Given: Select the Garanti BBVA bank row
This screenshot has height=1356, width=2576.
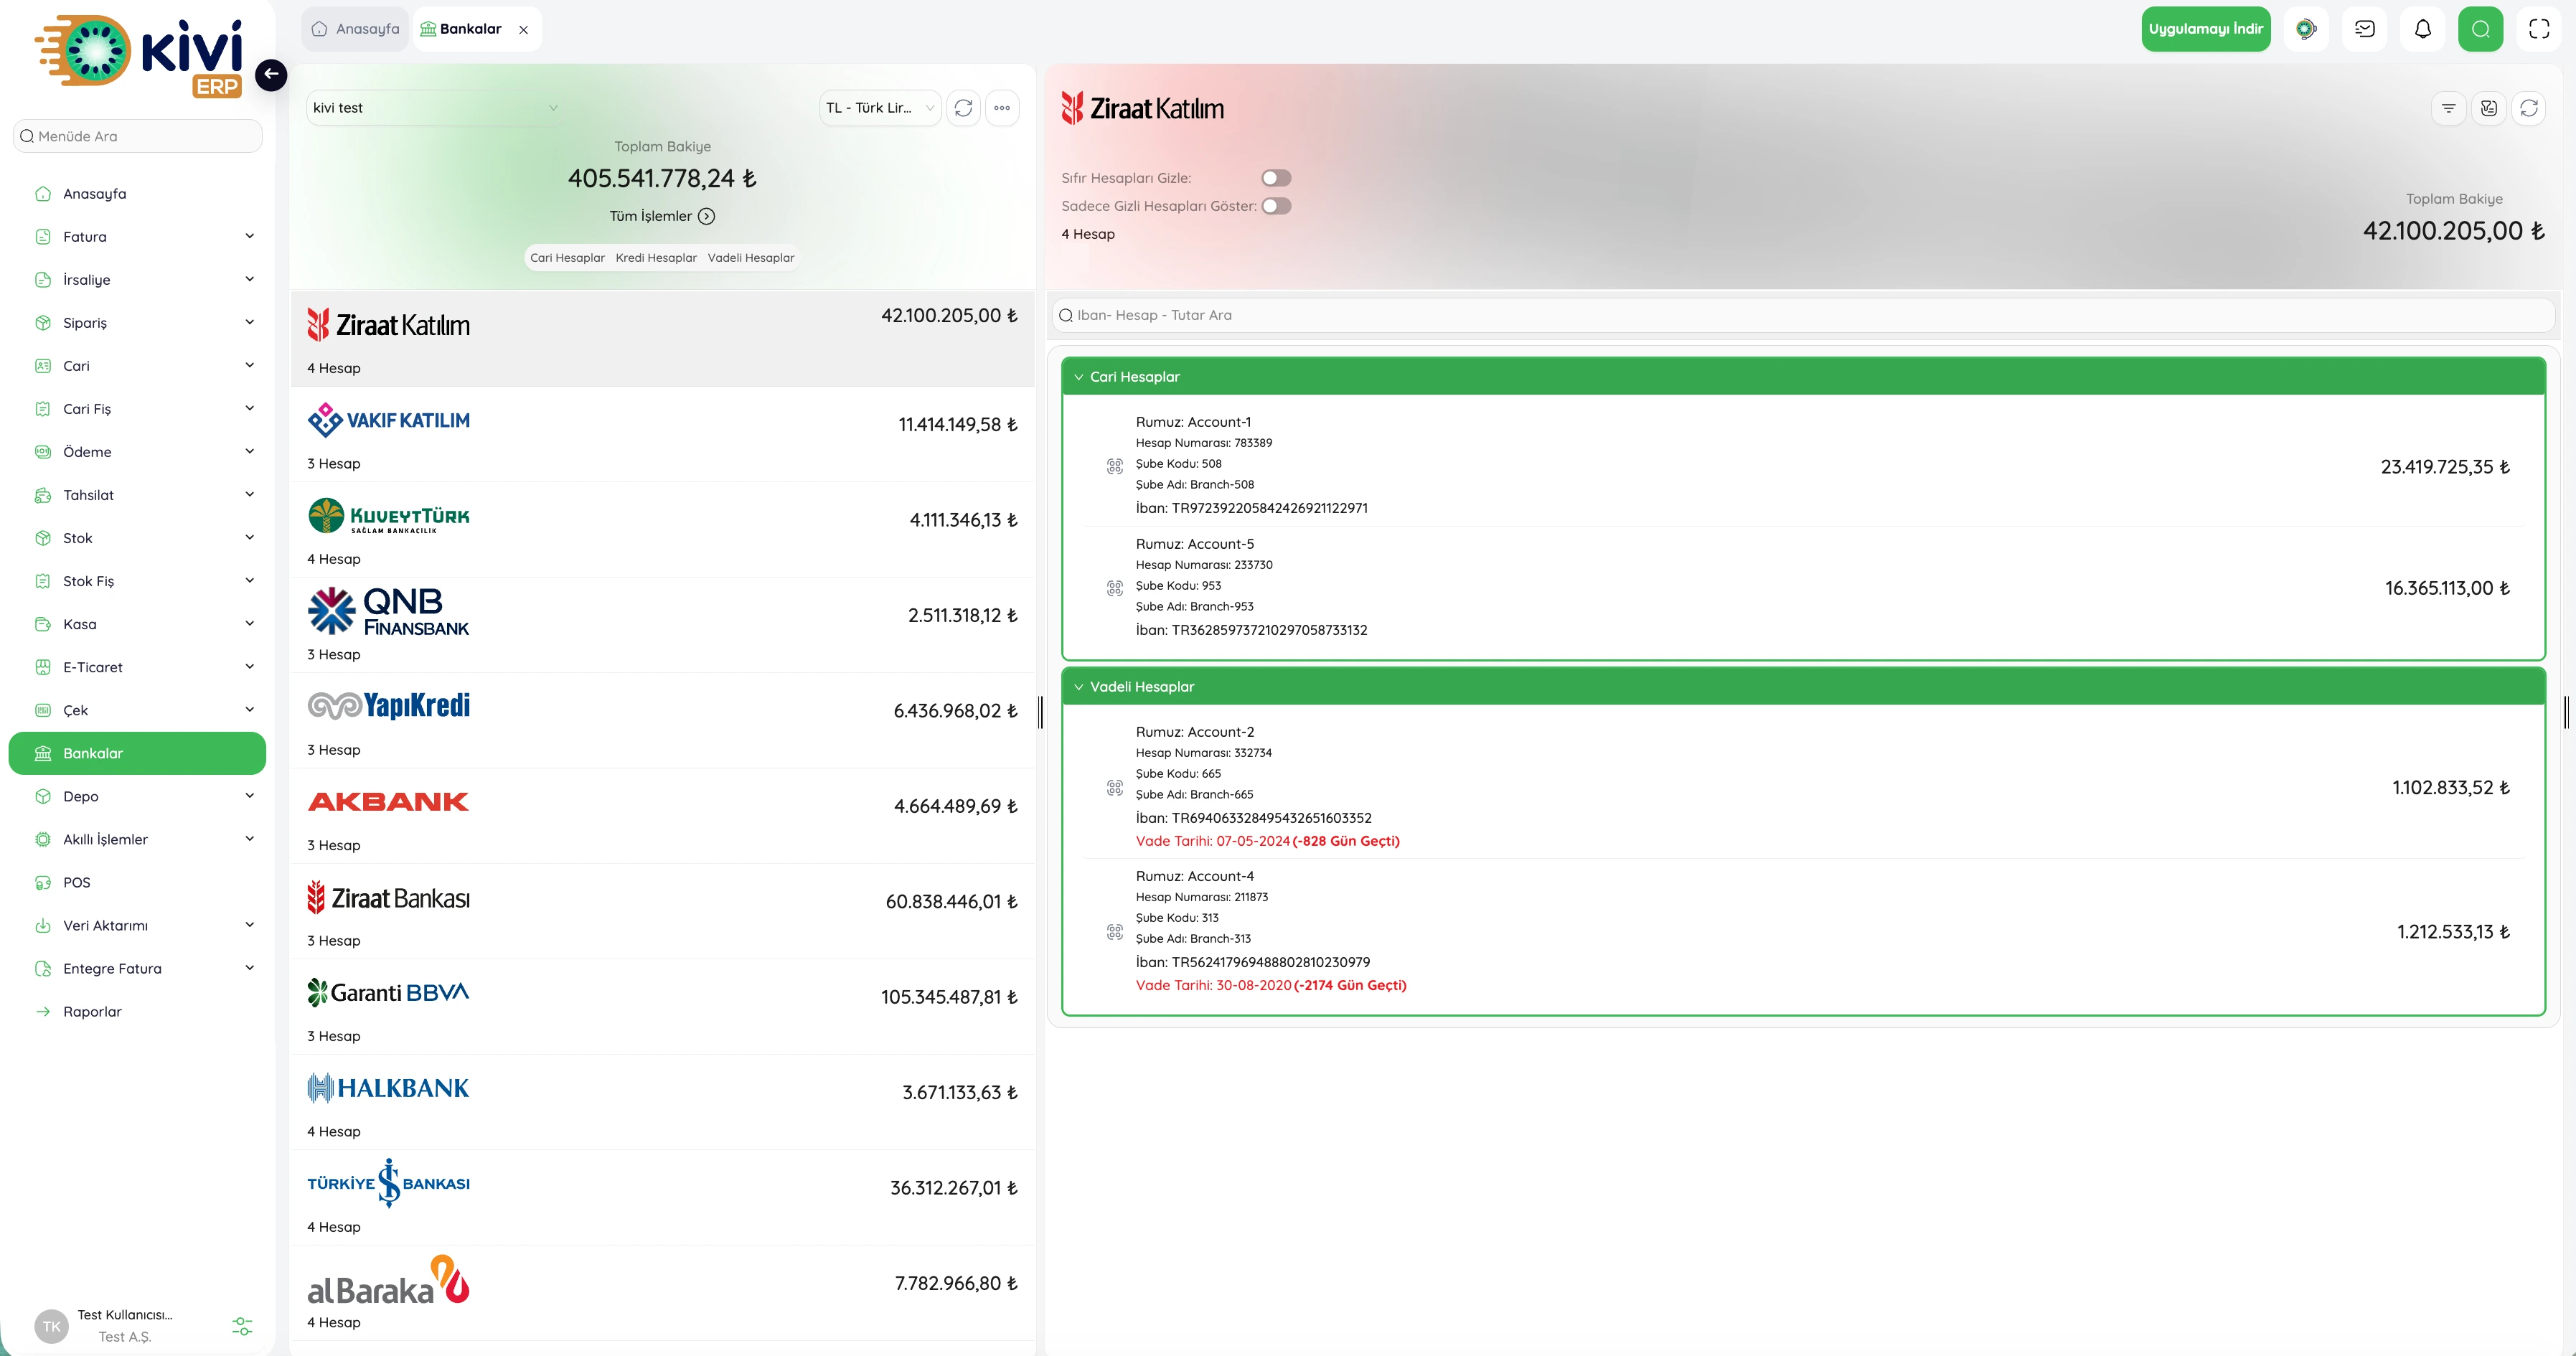Looking at the screenshot, I should click(x=662, y=1007).
